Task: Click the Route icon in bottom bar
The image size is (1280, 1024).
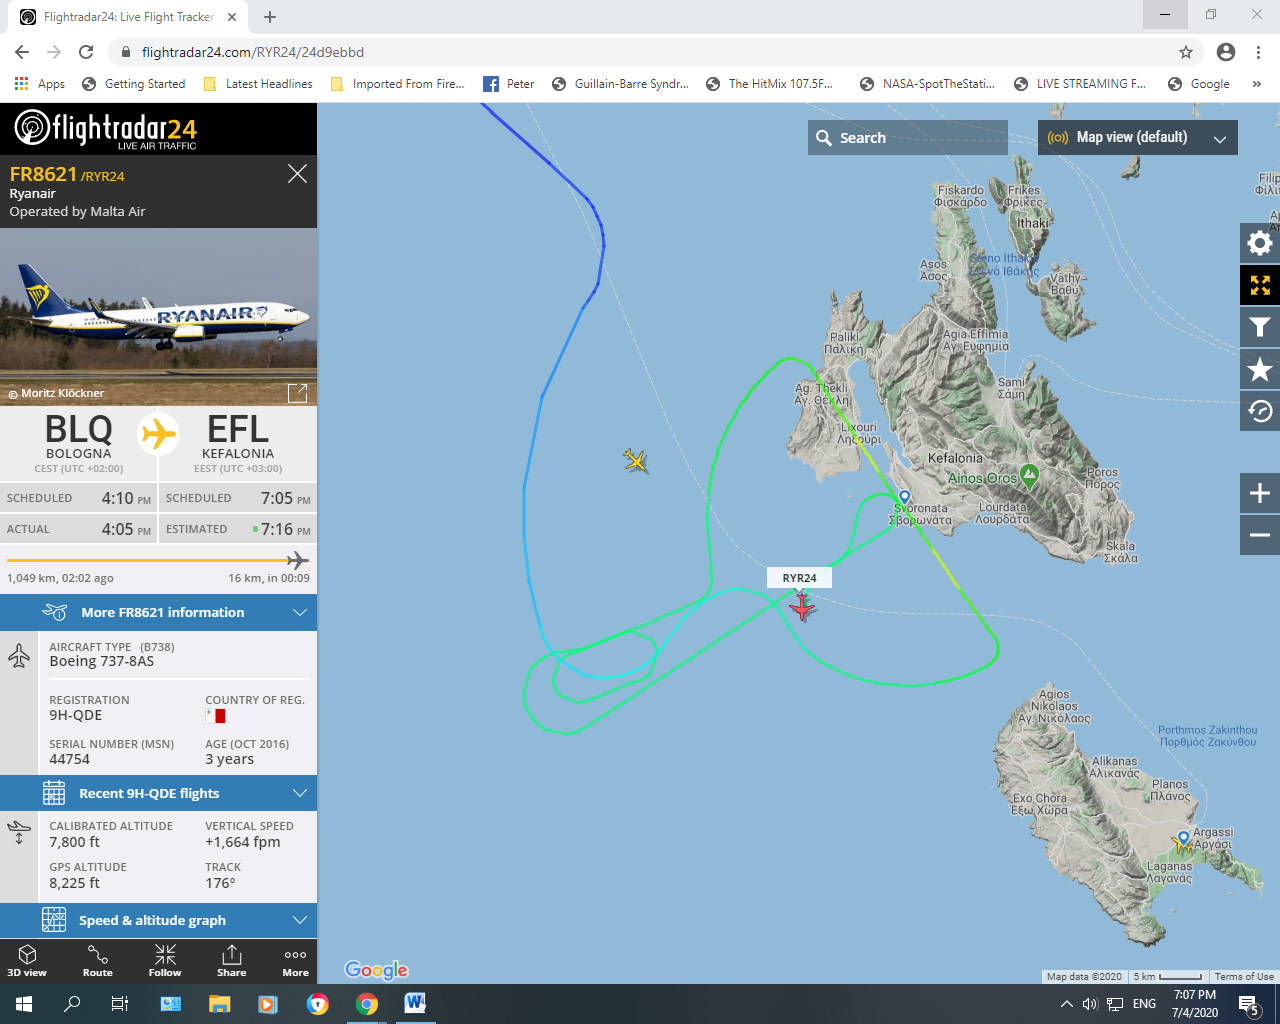Action: (98, 960)
